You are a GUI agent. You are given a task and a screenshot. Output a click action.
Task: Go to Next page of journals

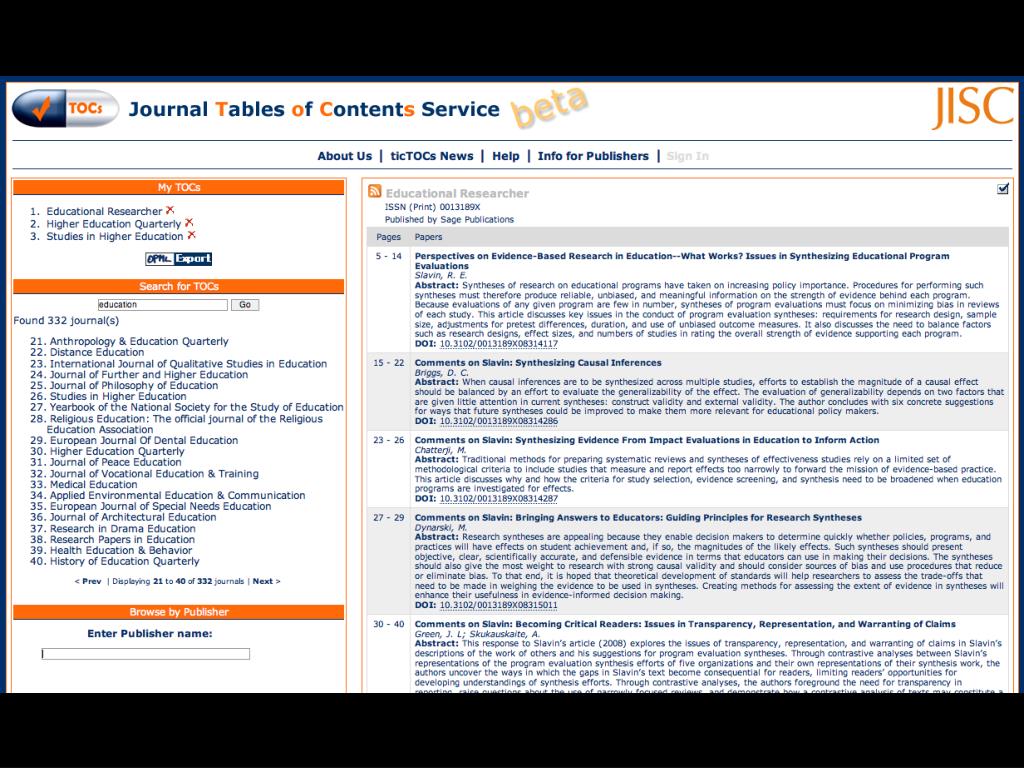click(266, 581)
